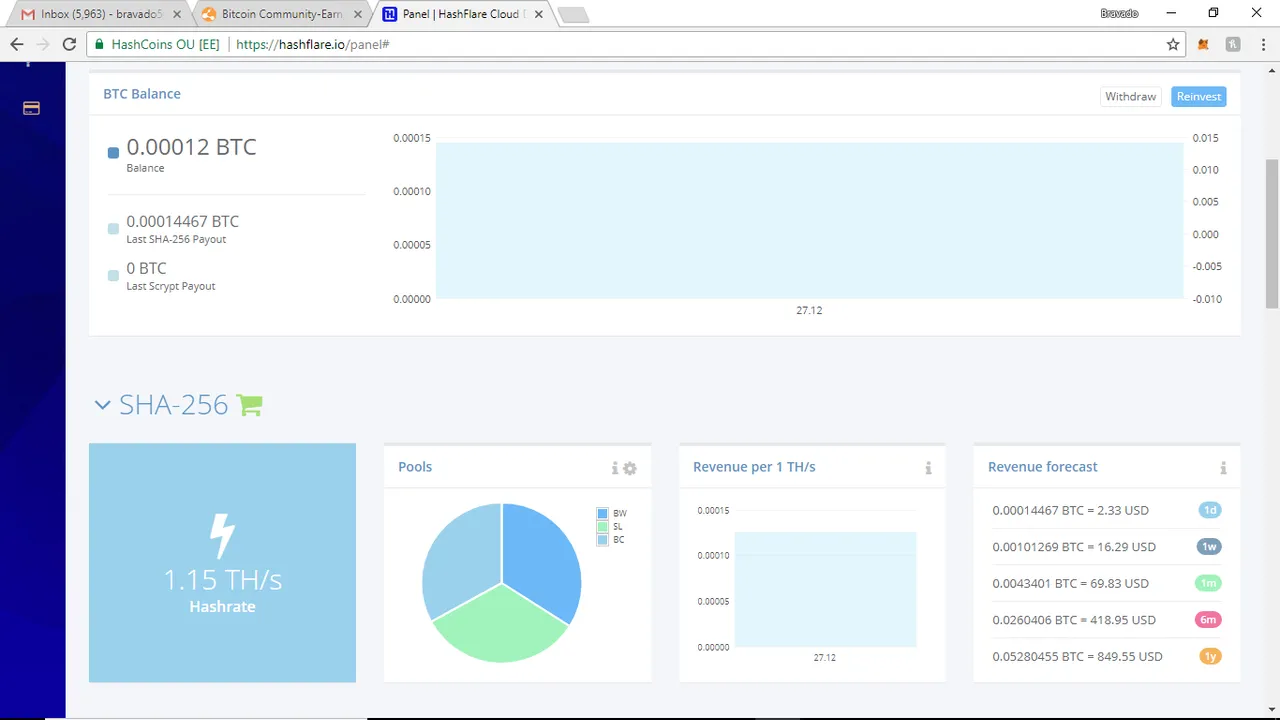Toggle Last Scrypt Payout legend swatch
The width and height of the screenshot is (1280, 720).
113,276
